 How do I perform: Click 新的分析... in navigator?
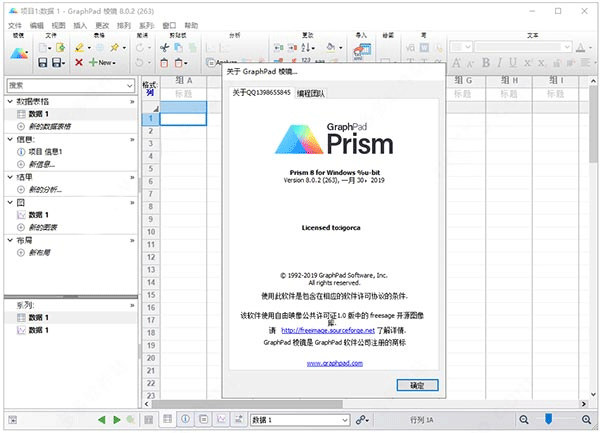tap(45, 189)
